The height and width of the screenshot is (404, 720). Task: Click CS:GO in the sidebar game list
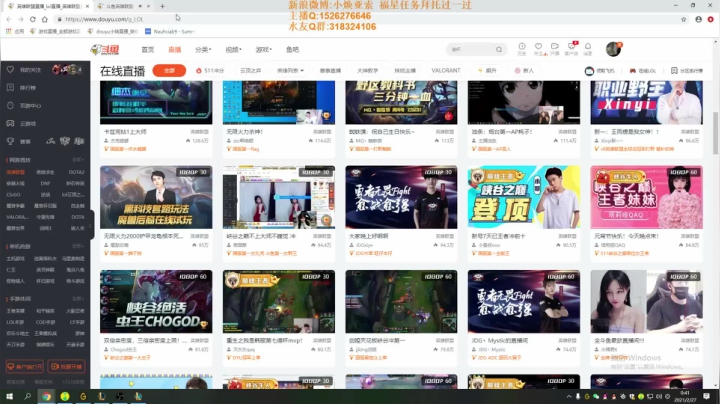pyautogui.click(x=13, y=195)
